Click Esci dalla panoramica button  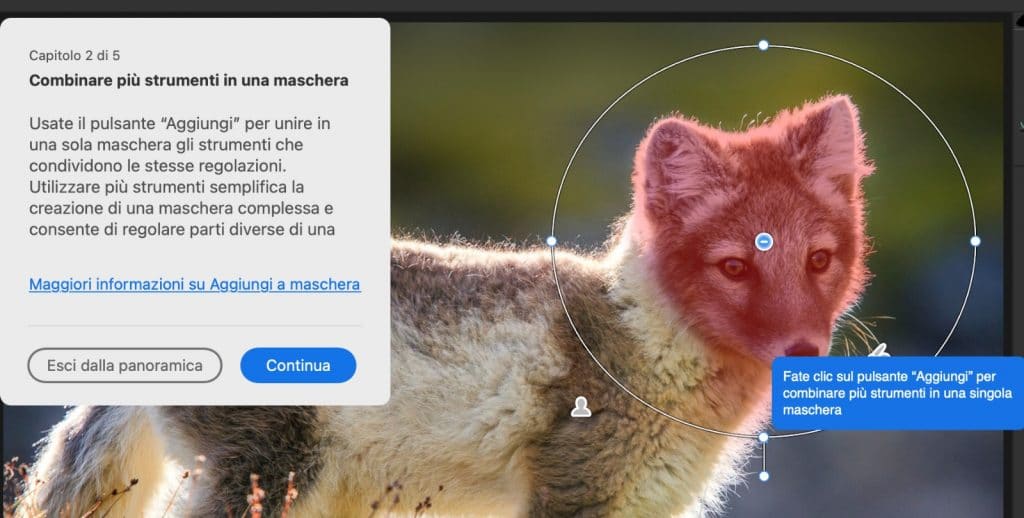[125, 365]
